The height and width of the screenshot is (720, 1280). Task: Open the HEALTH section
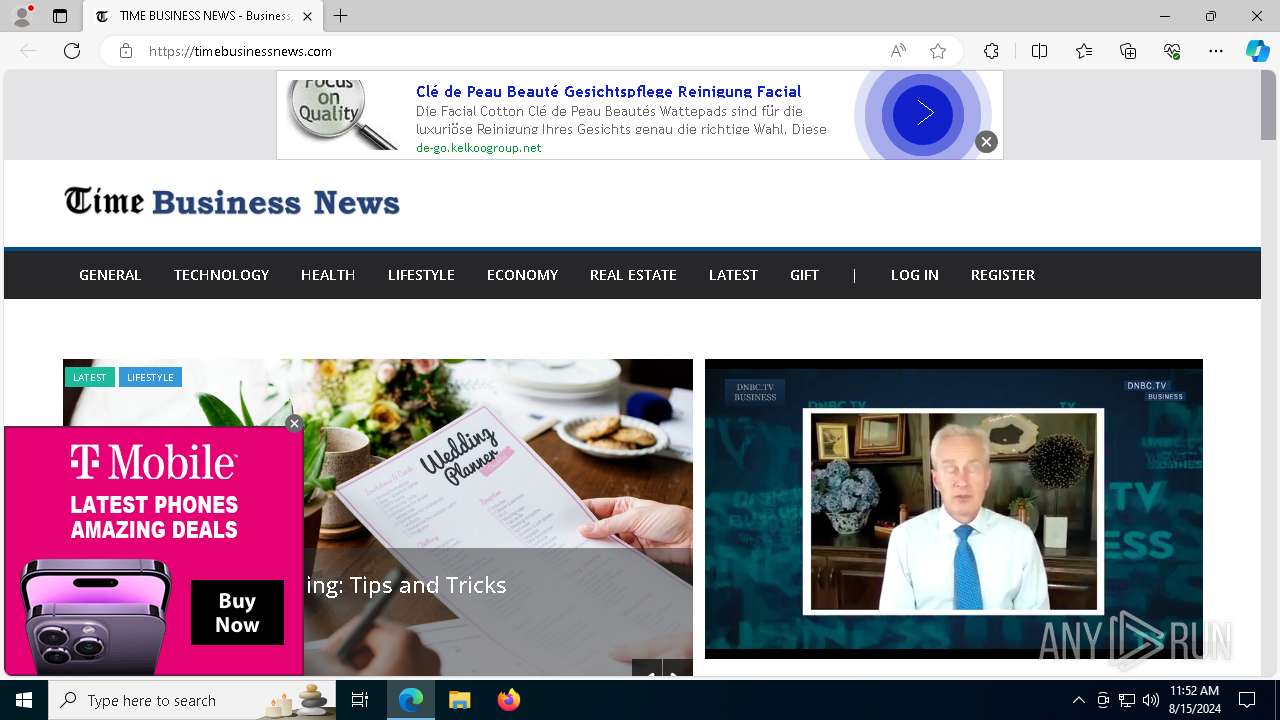pyautogui.click(x=328, y=274)
